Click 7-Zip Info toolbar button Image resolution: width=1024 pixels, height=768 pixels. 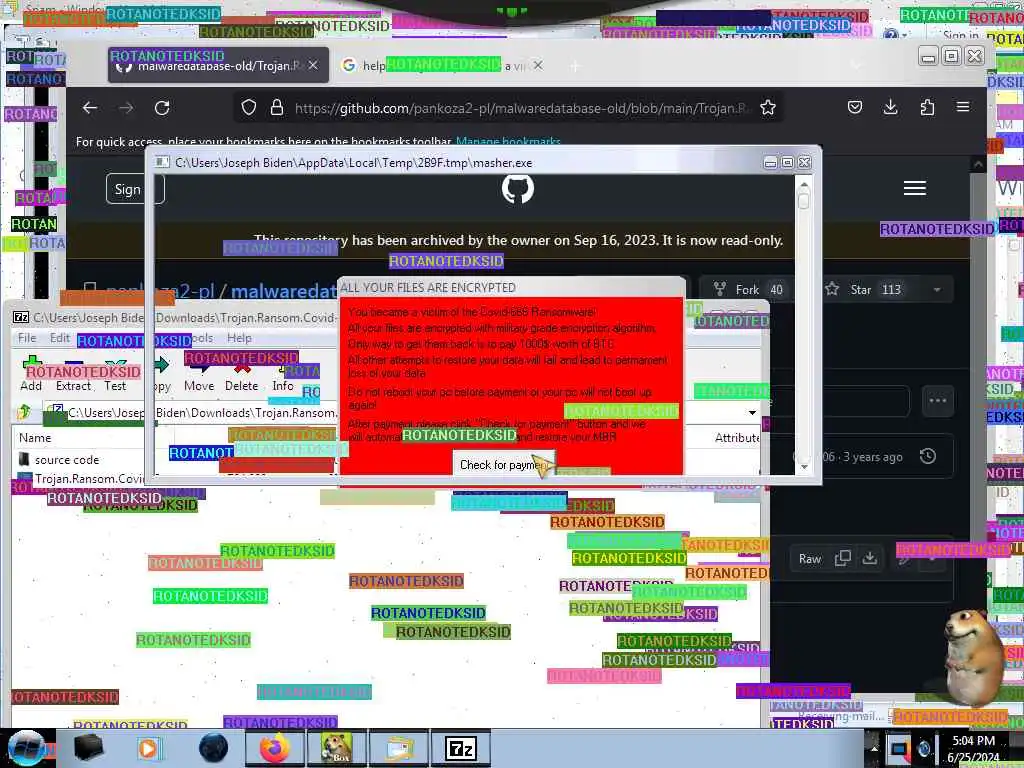click(x=283, y=374)
